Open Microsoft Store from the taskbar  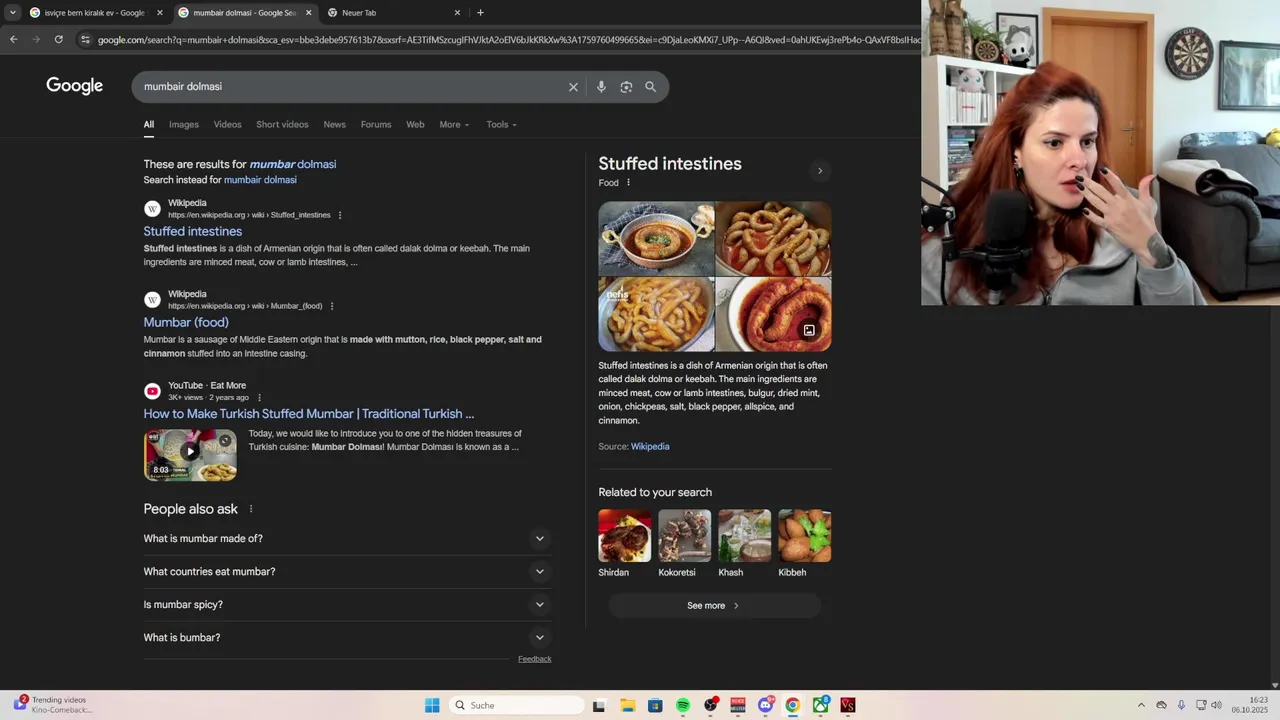[655, 705]
